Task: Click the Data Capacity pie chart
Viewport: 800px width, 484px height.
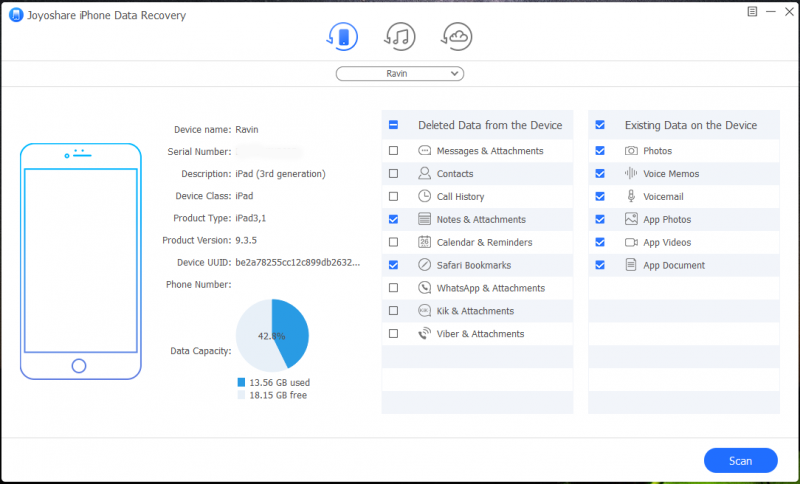Action: pos(272,335)
